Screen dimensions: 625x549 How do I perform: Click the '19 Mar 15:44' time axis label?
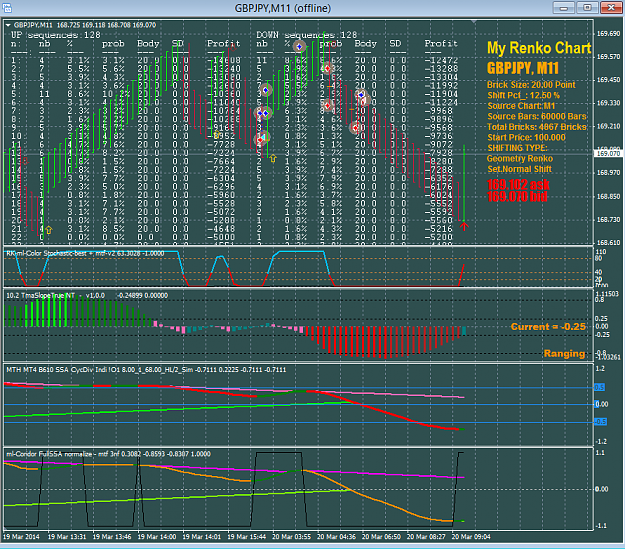(x=246, y=537)
